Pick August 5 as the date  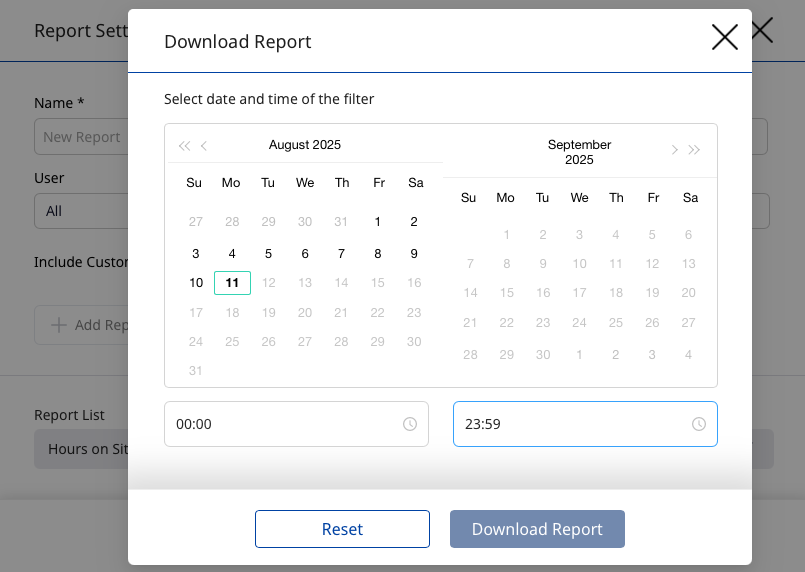pos(268,254)
